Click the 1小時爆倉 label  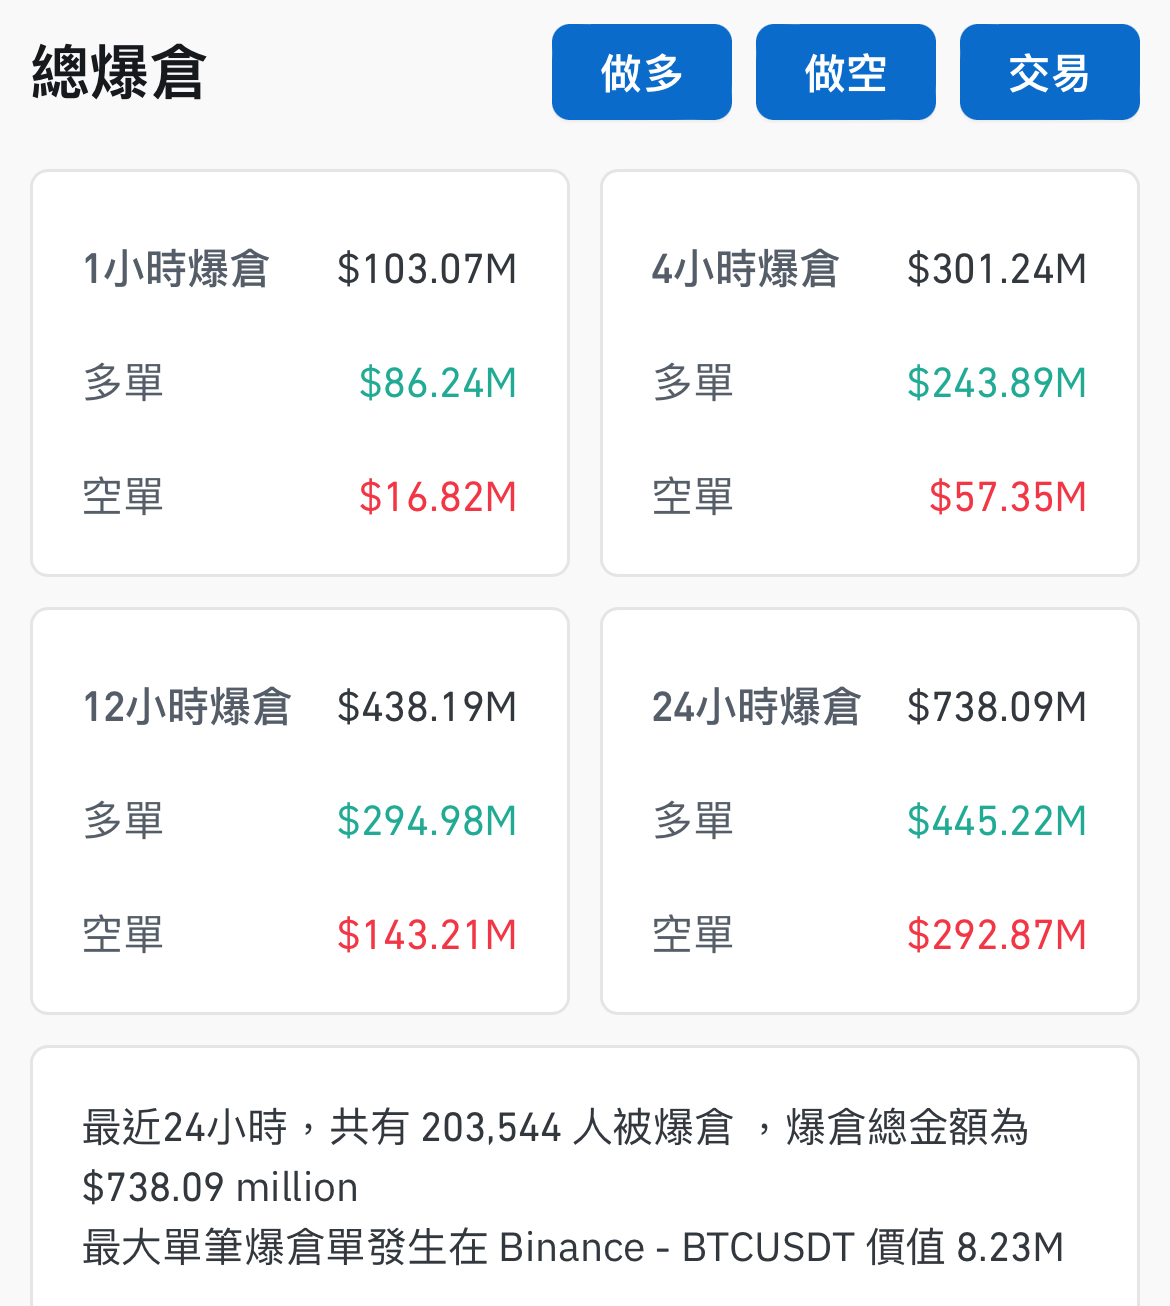pyautogui.click(x=176, y=269)
